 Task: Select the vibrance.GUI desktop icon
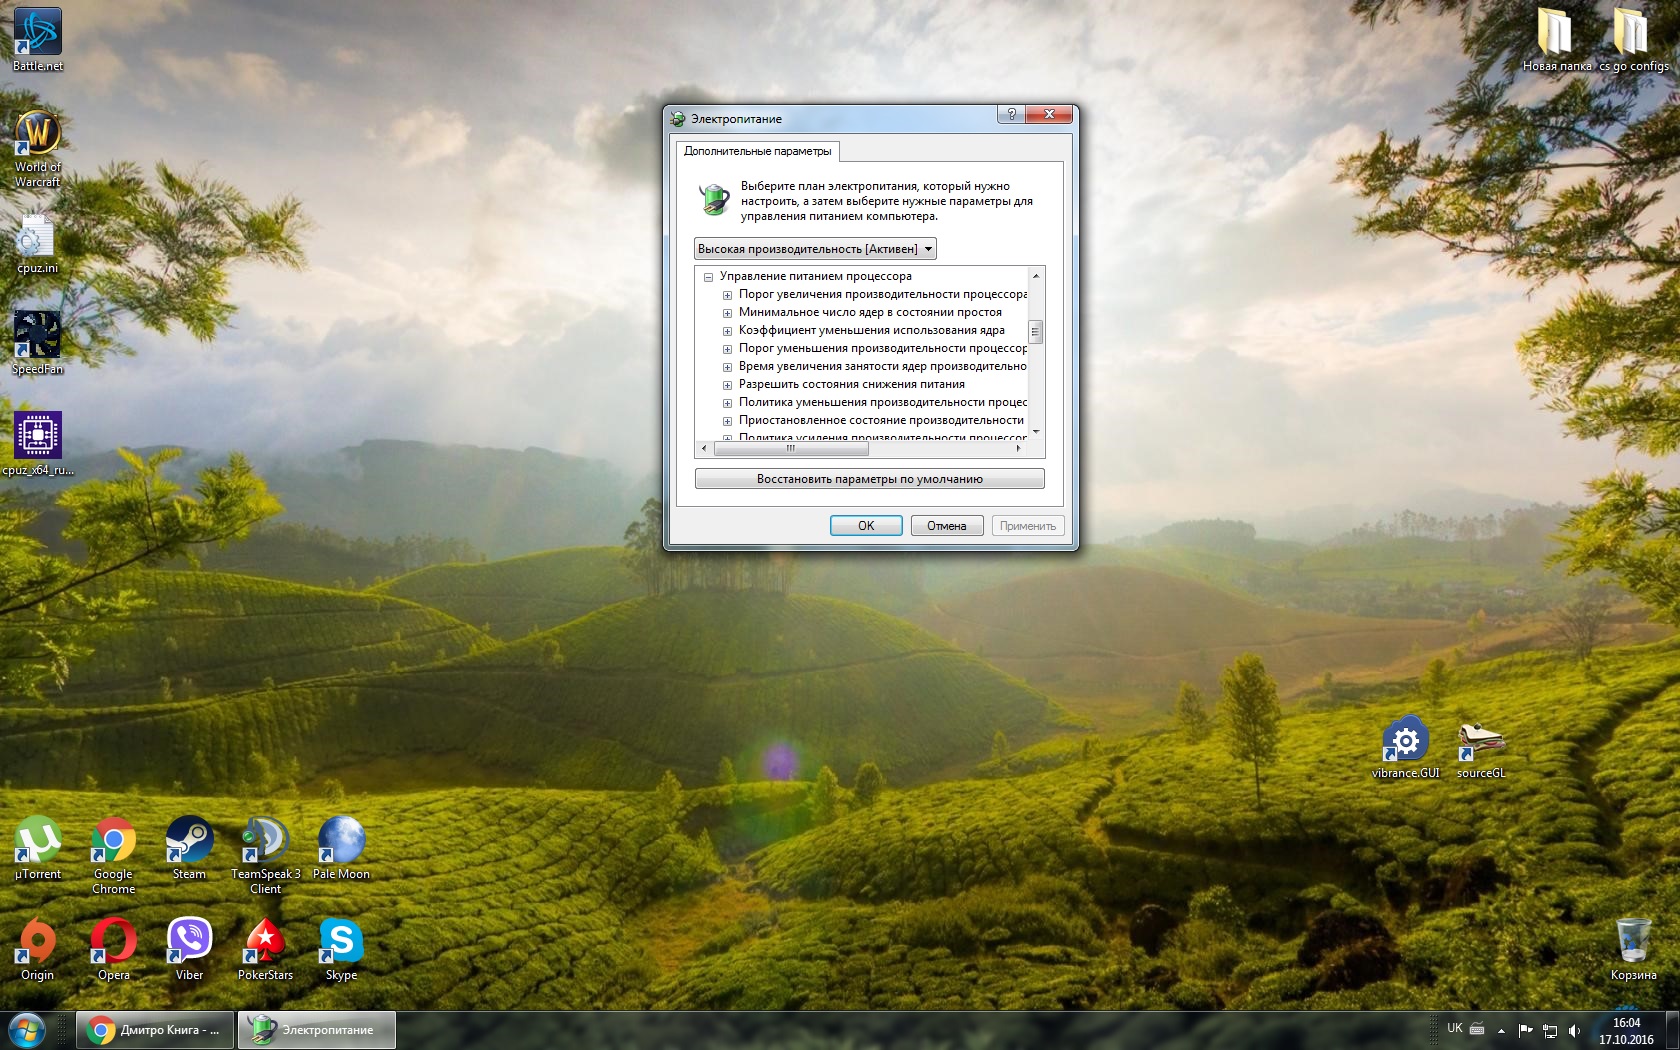pyautogui.click(x=1406, y=747)
